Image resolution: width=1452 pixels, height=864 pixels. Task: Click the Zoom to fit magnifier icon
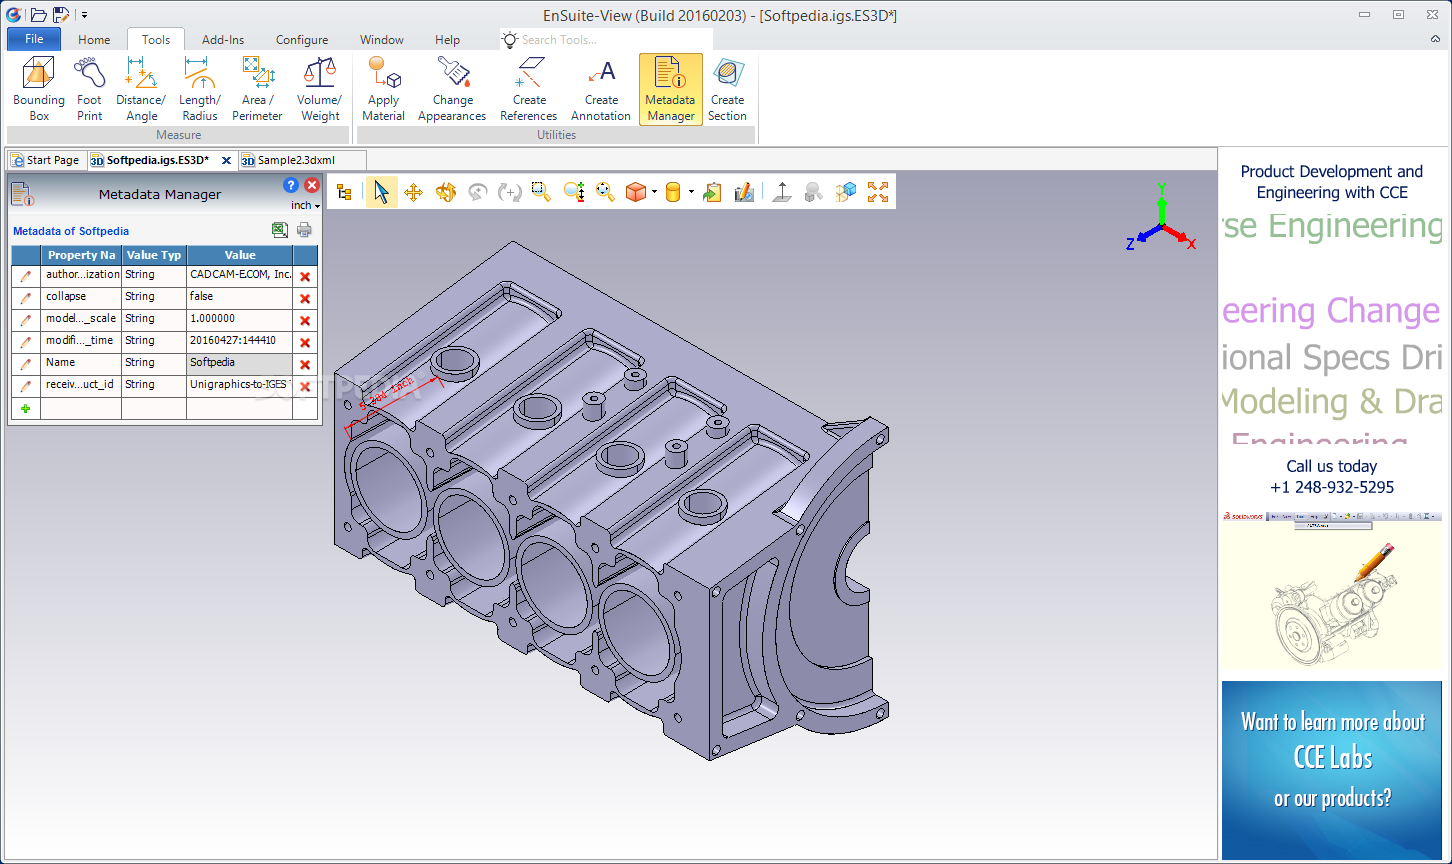pyautogui.click(x=605, y=192)
